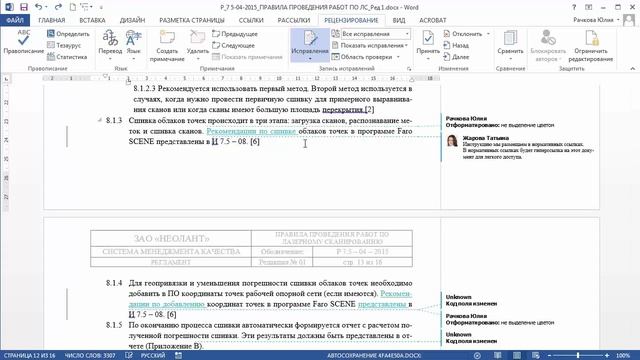The image size is (640, 360).
Task: Switch to Read Mode view
Action: pos(498,356)
